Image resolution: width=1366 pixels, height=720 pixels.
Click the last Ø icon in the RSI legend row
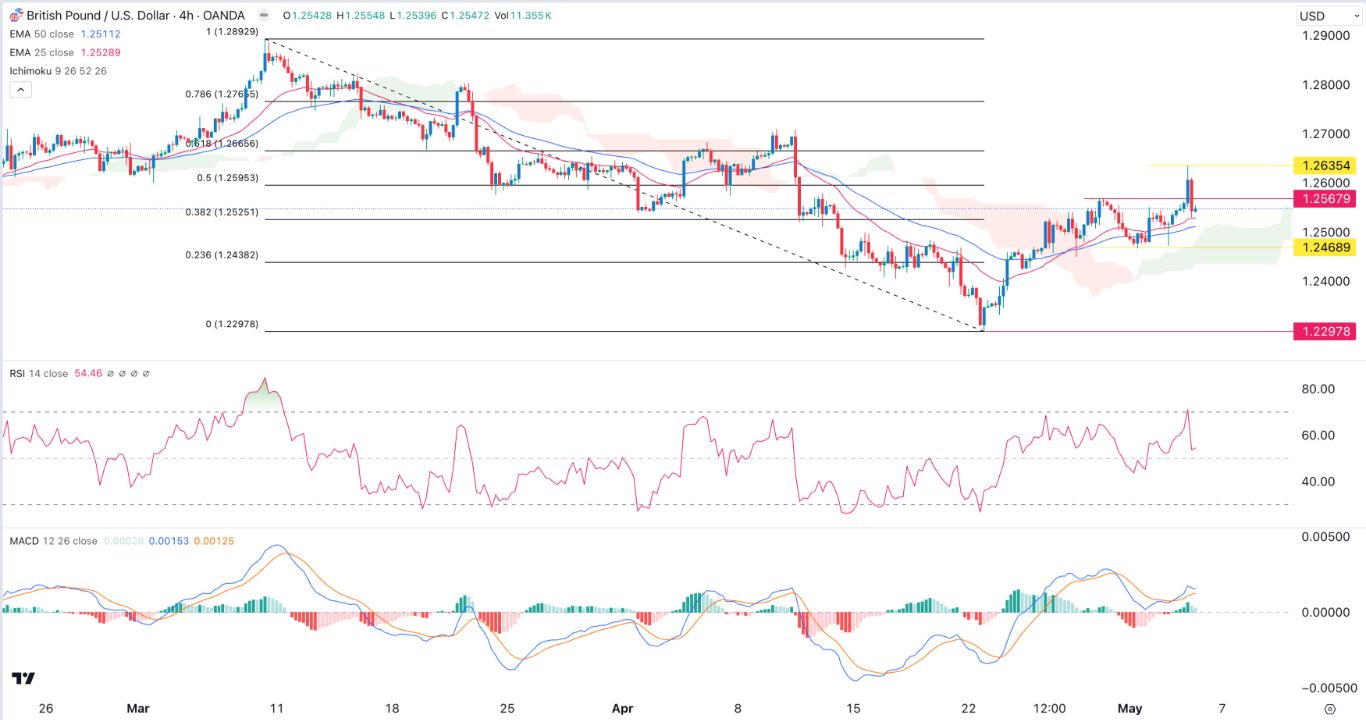click(x=144, y=373)
